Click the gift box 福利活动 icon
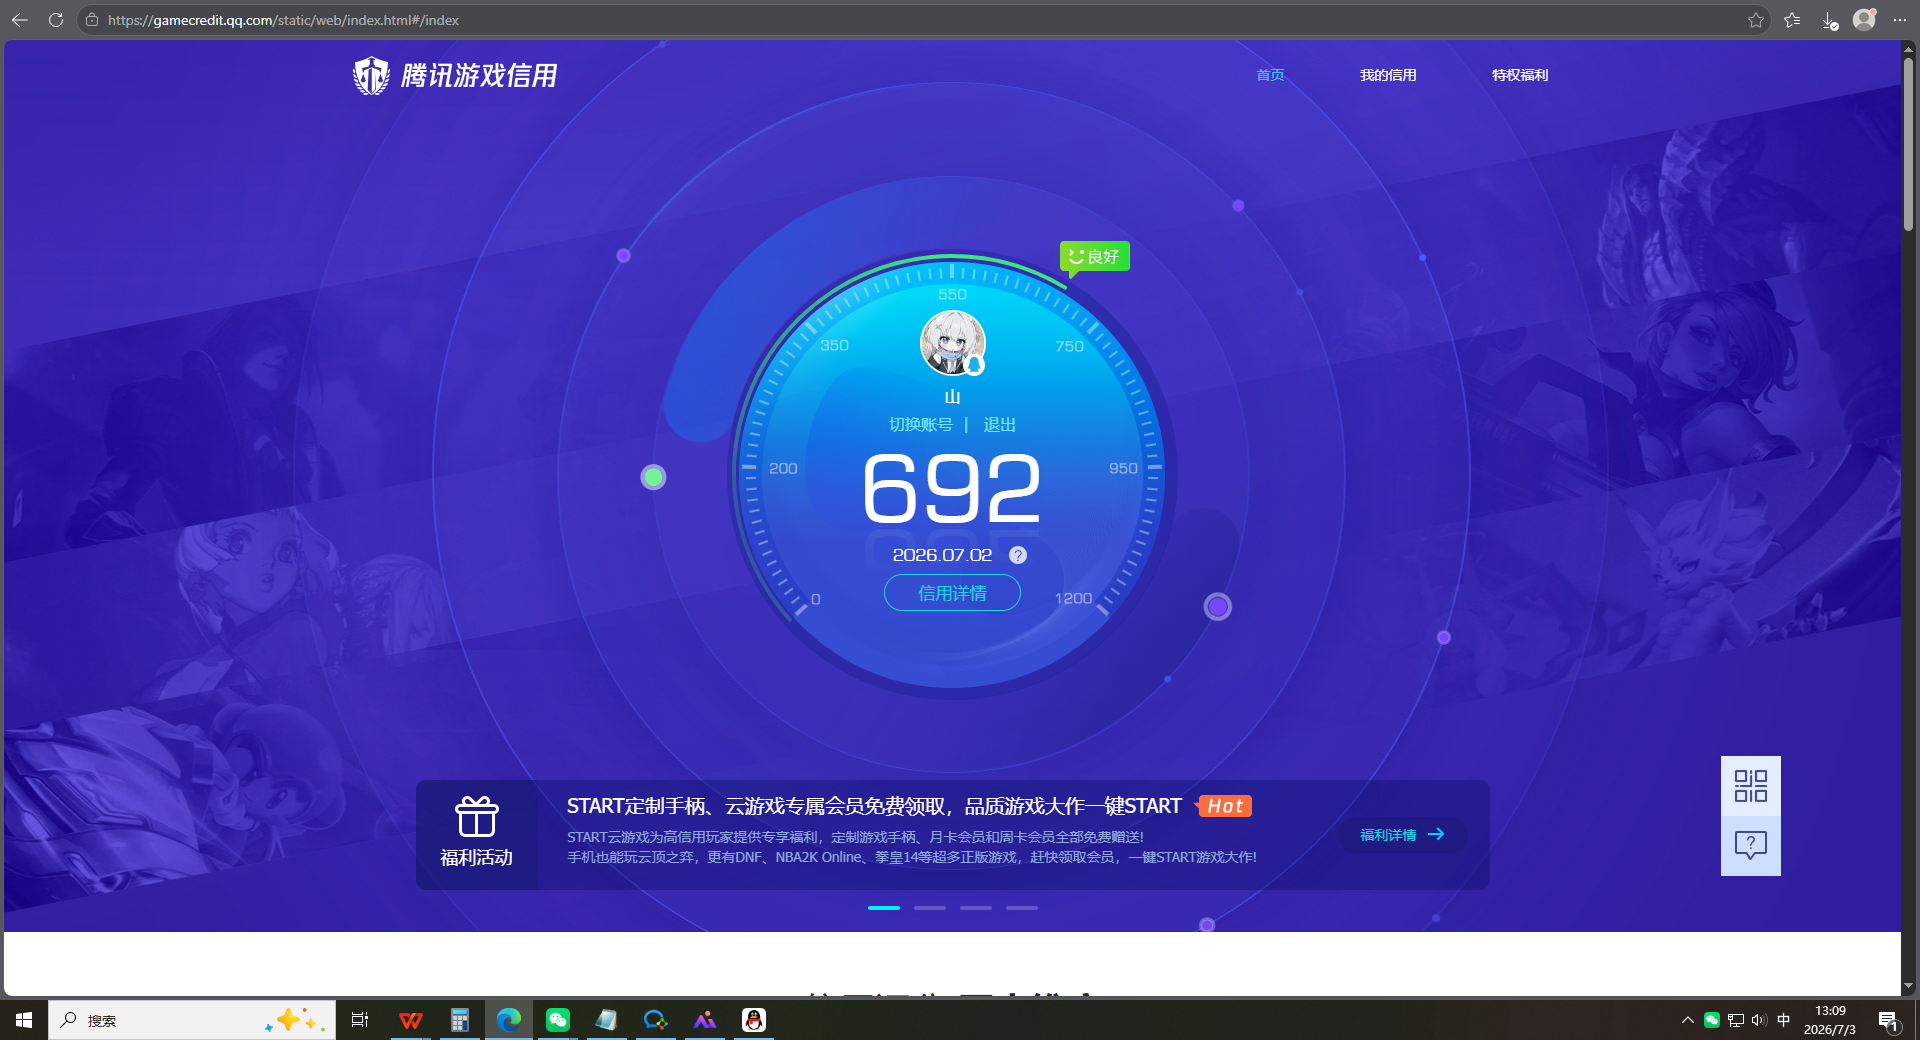 point(477,817)
